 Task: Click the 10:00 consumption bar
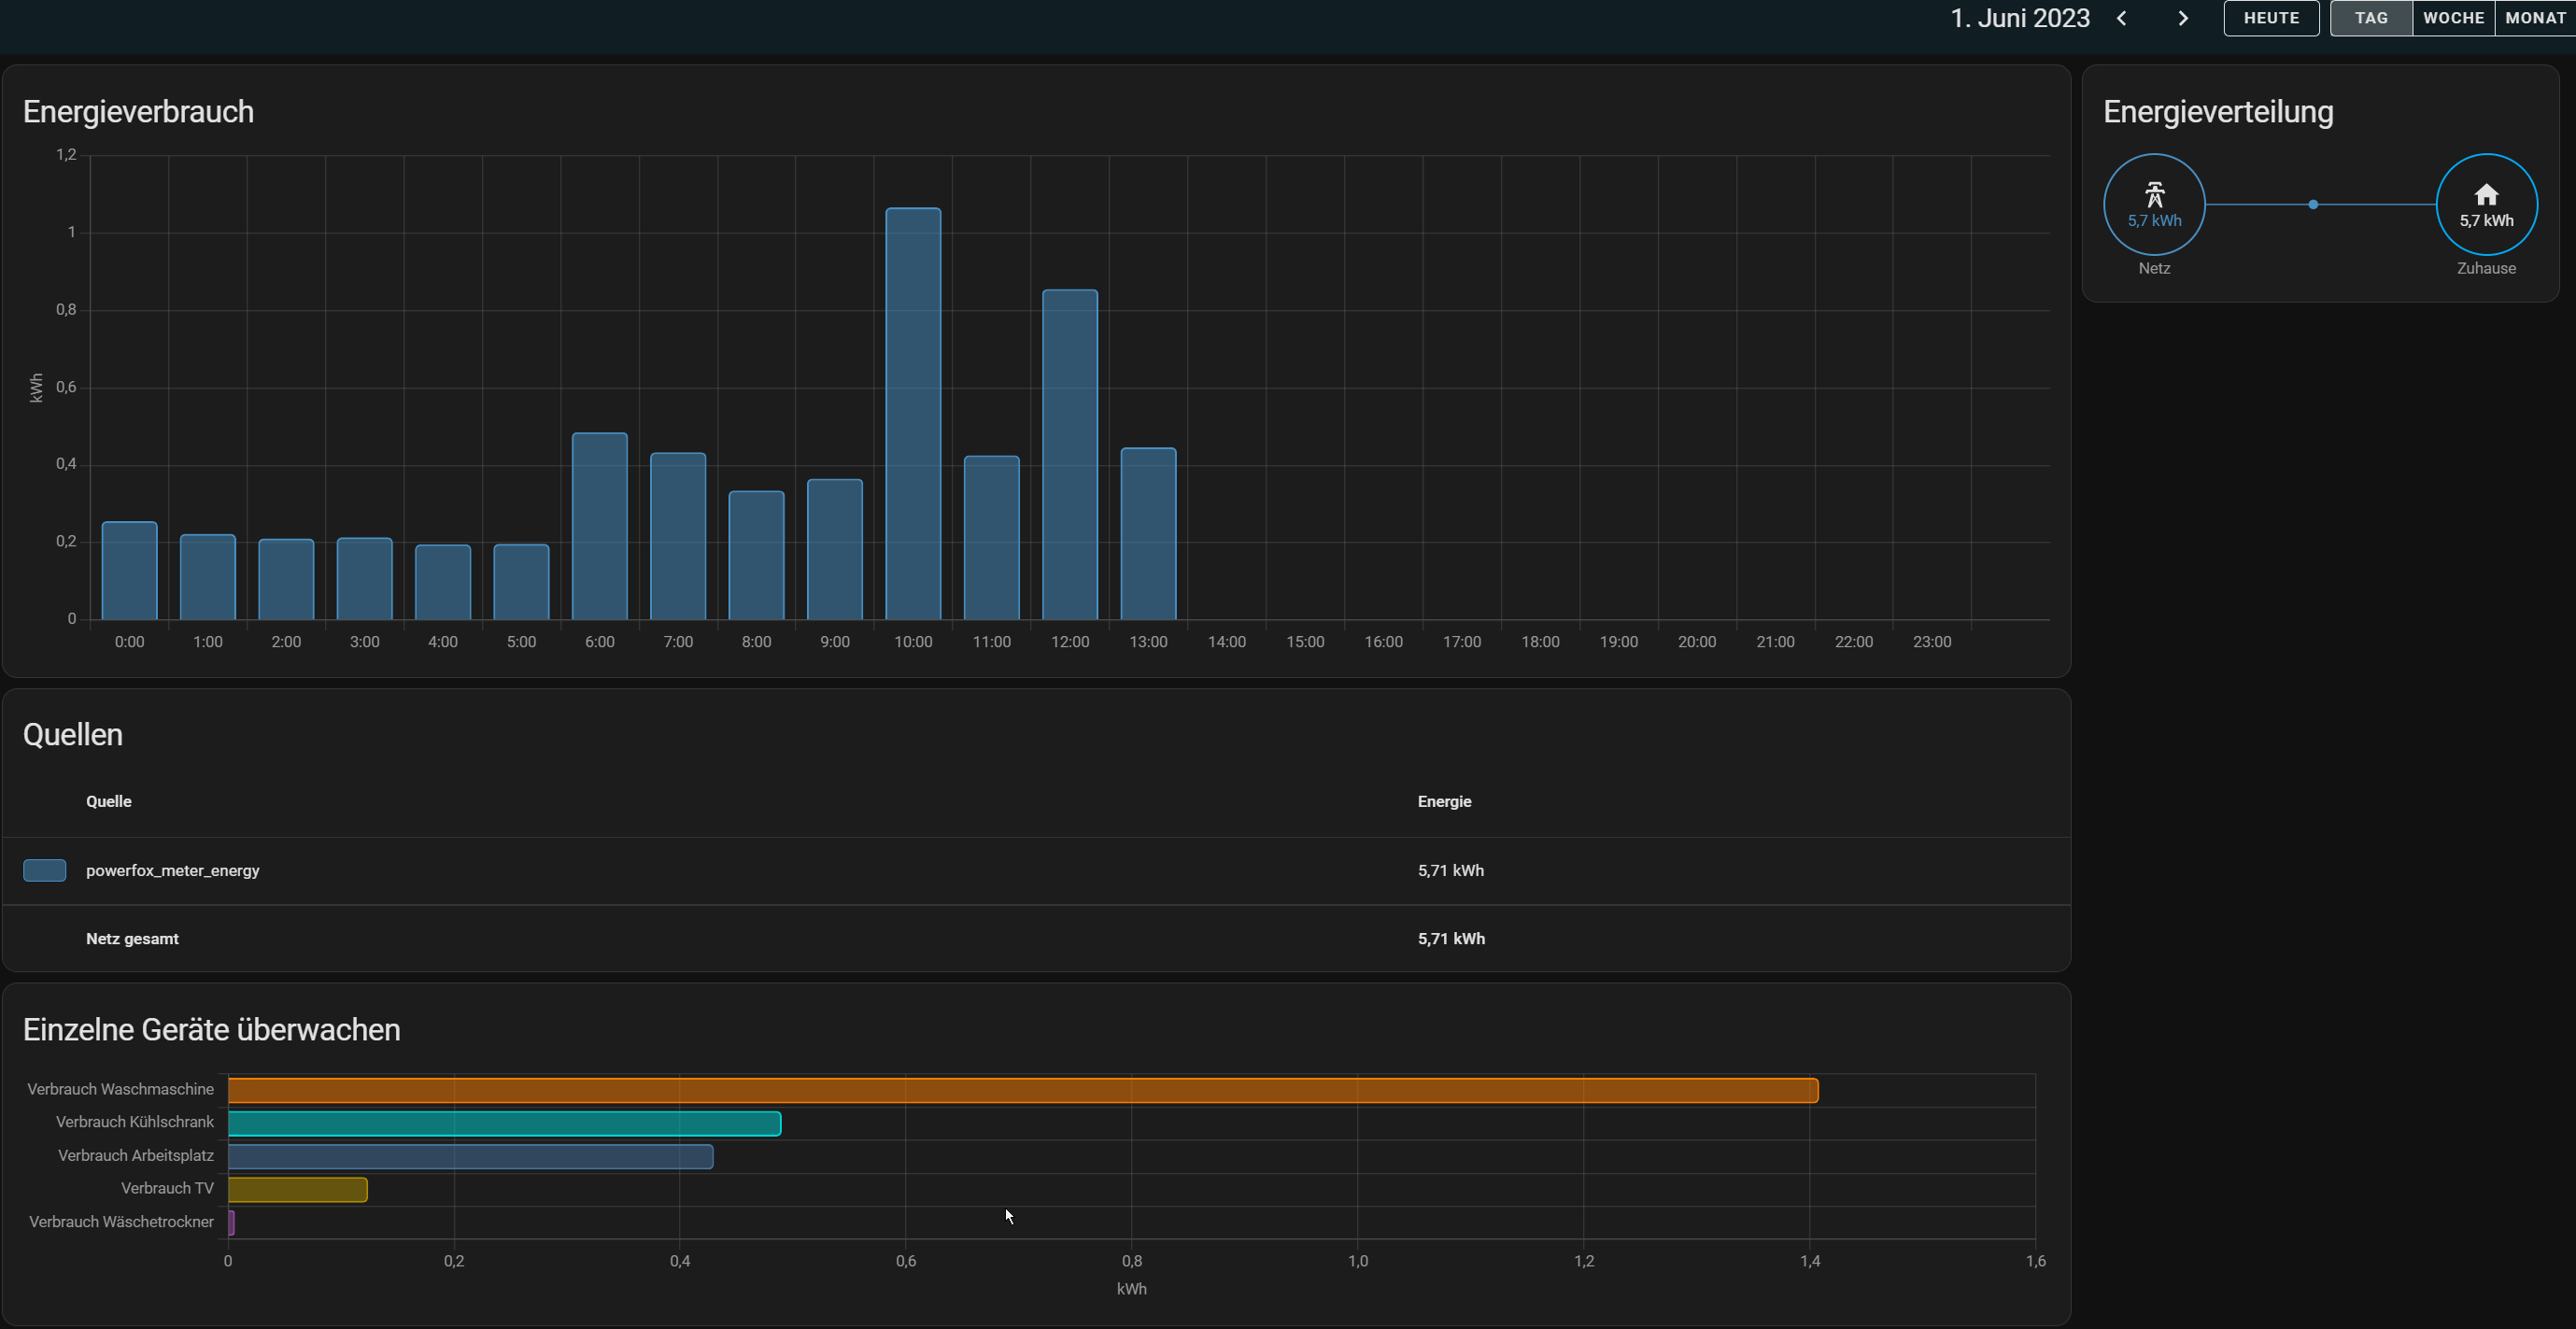click(913, 414)
